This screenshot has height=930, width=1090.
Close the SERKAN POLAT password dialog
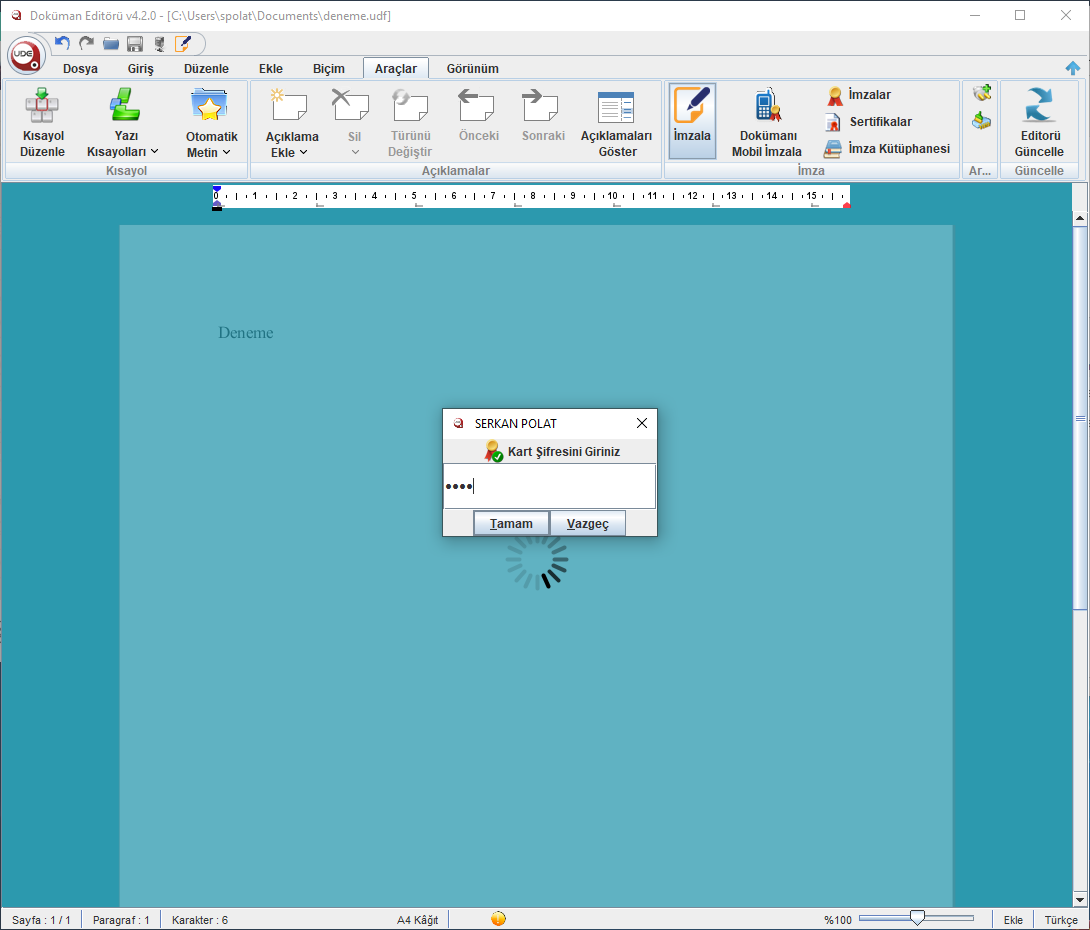coord(642,423)
